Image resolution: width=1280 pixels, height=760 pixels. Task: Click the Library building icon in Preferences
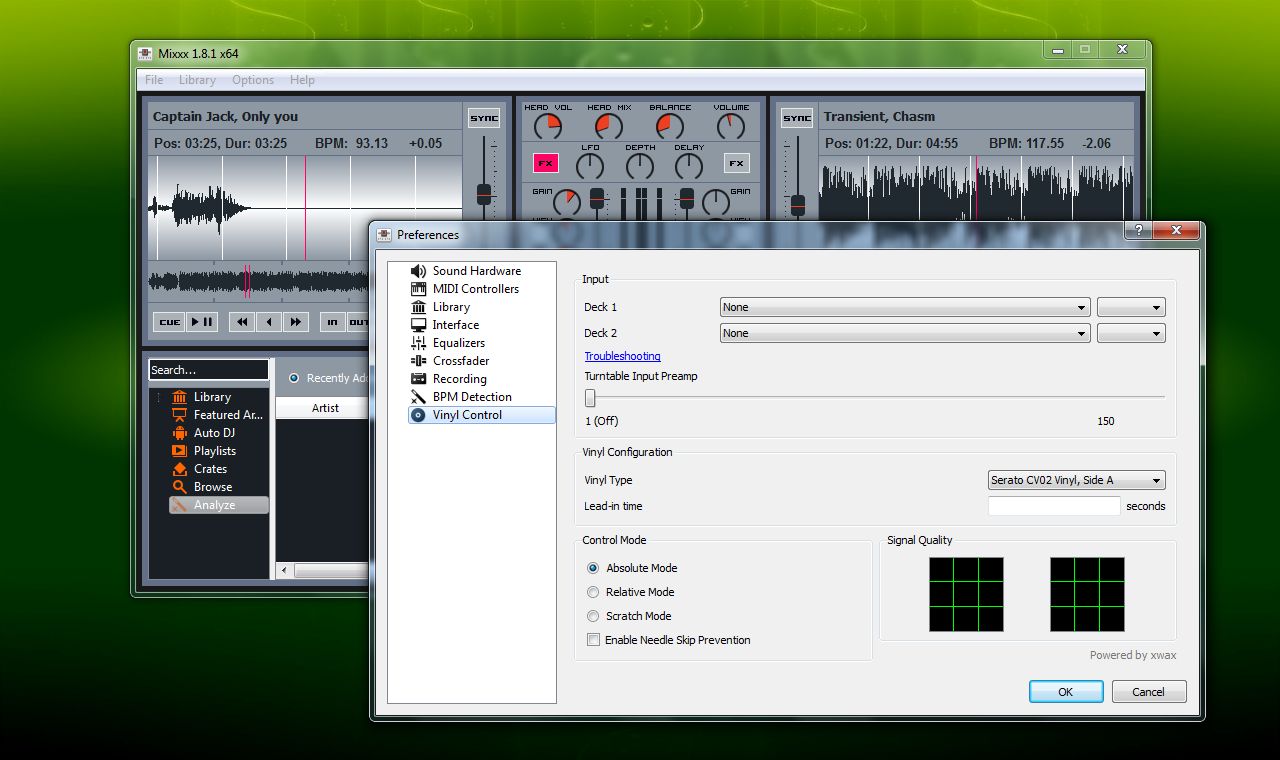click(418, 307)
